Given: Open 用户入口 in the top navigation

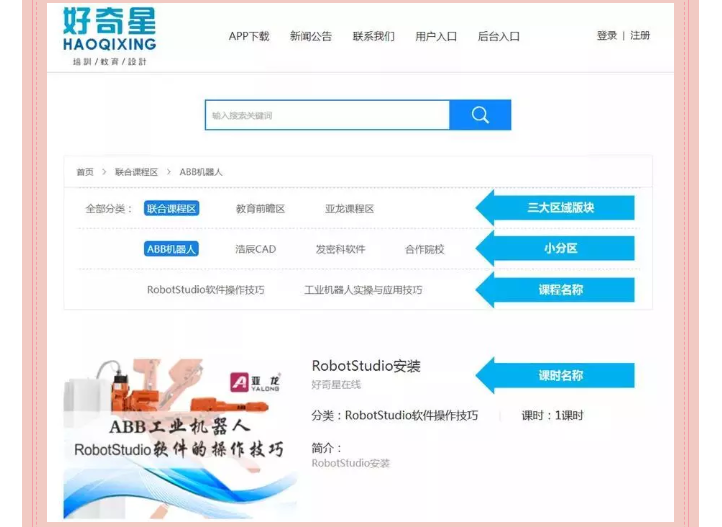Looking at the screenshot, I should click(436, 36).
